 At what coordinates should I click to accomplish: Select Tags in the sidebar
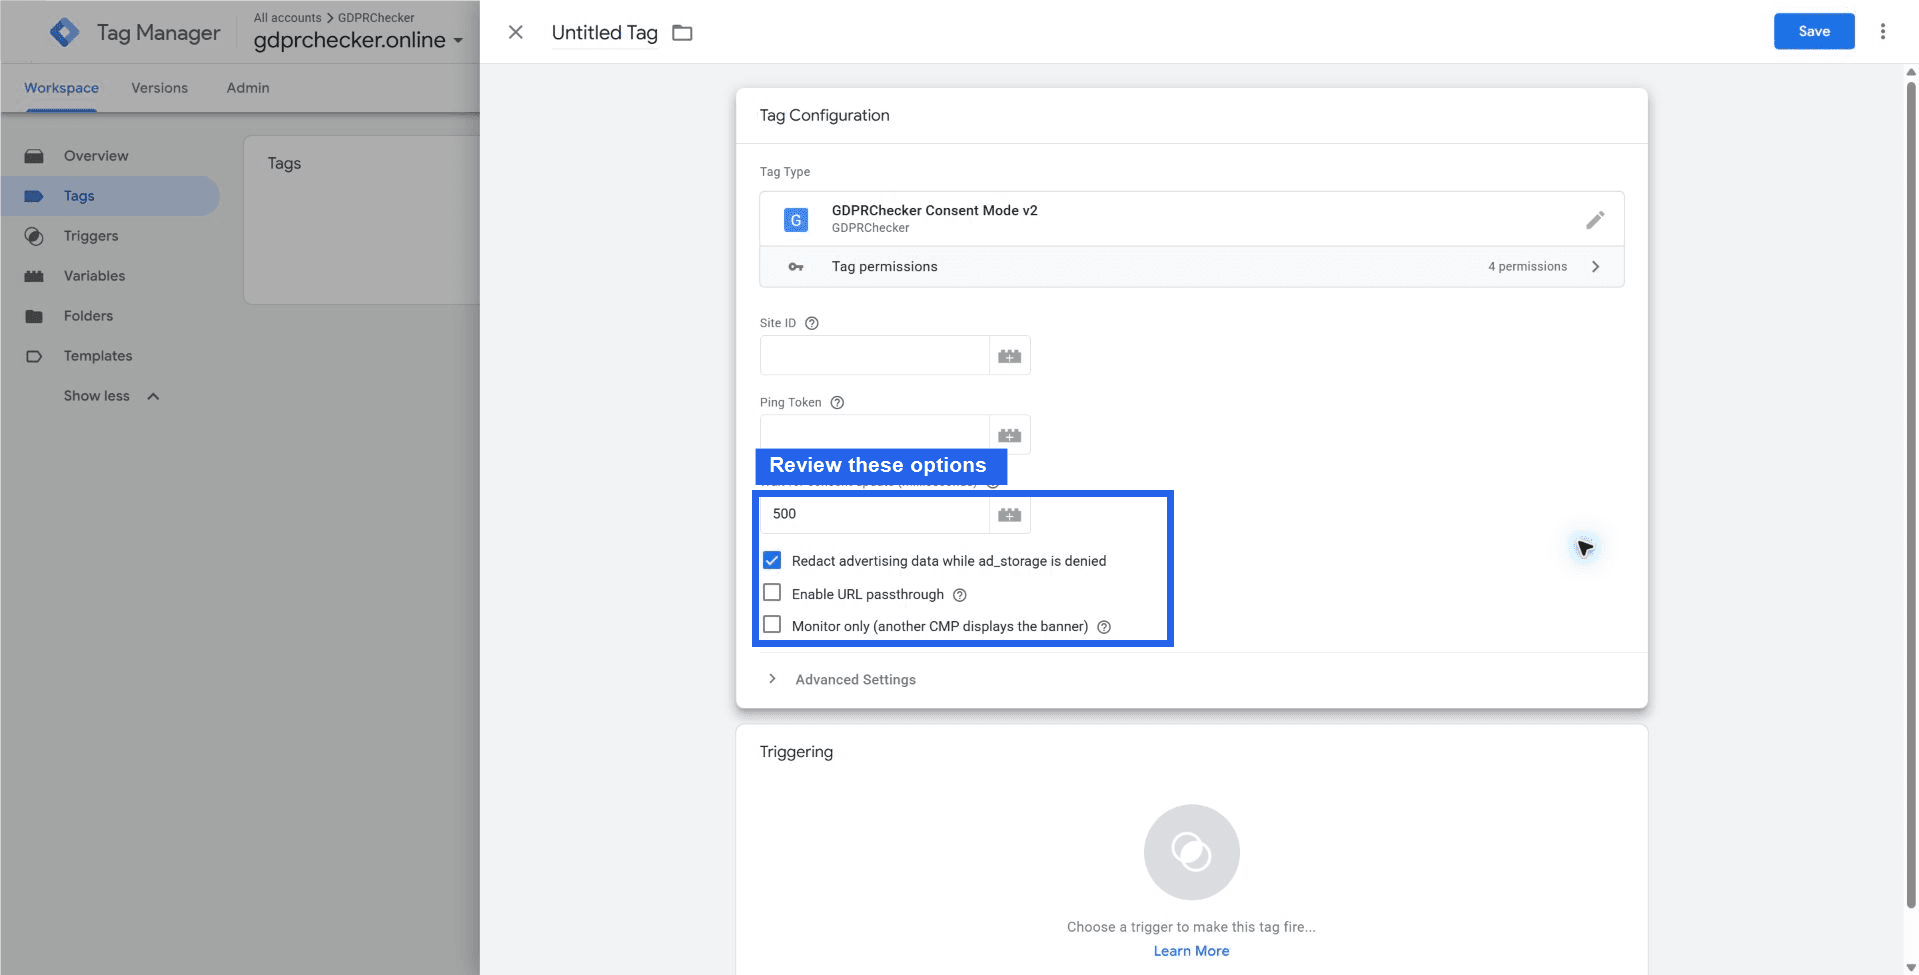(79, 196)
